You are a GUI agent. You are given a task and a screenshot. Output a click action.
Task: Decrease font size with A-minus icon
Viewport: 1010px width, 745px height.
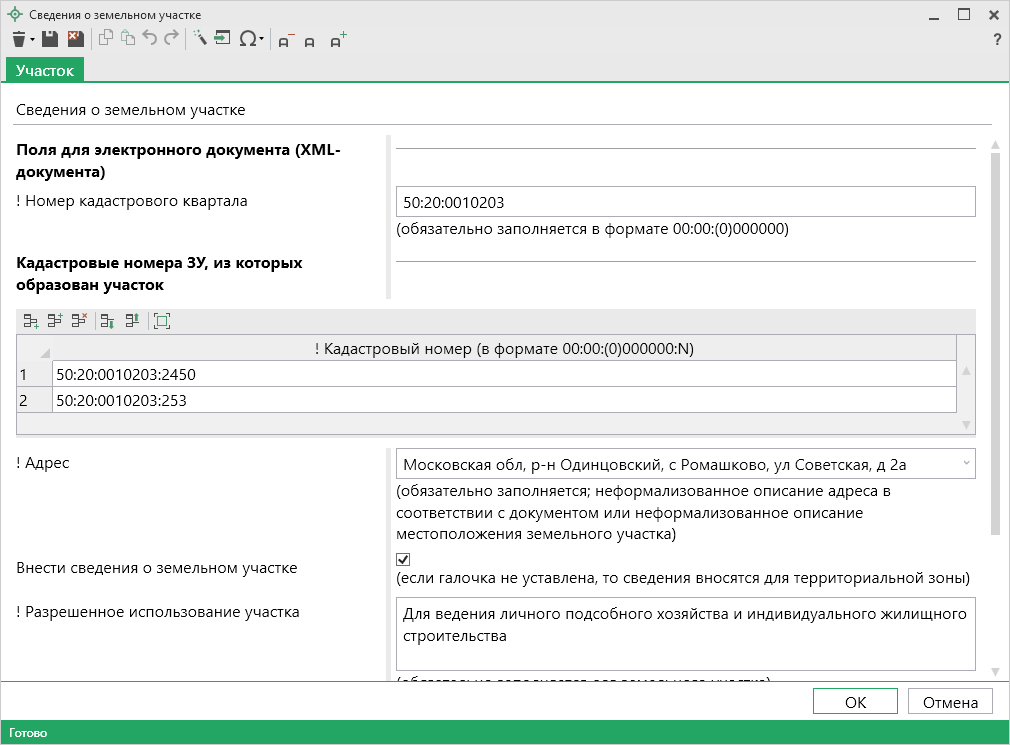285,40
